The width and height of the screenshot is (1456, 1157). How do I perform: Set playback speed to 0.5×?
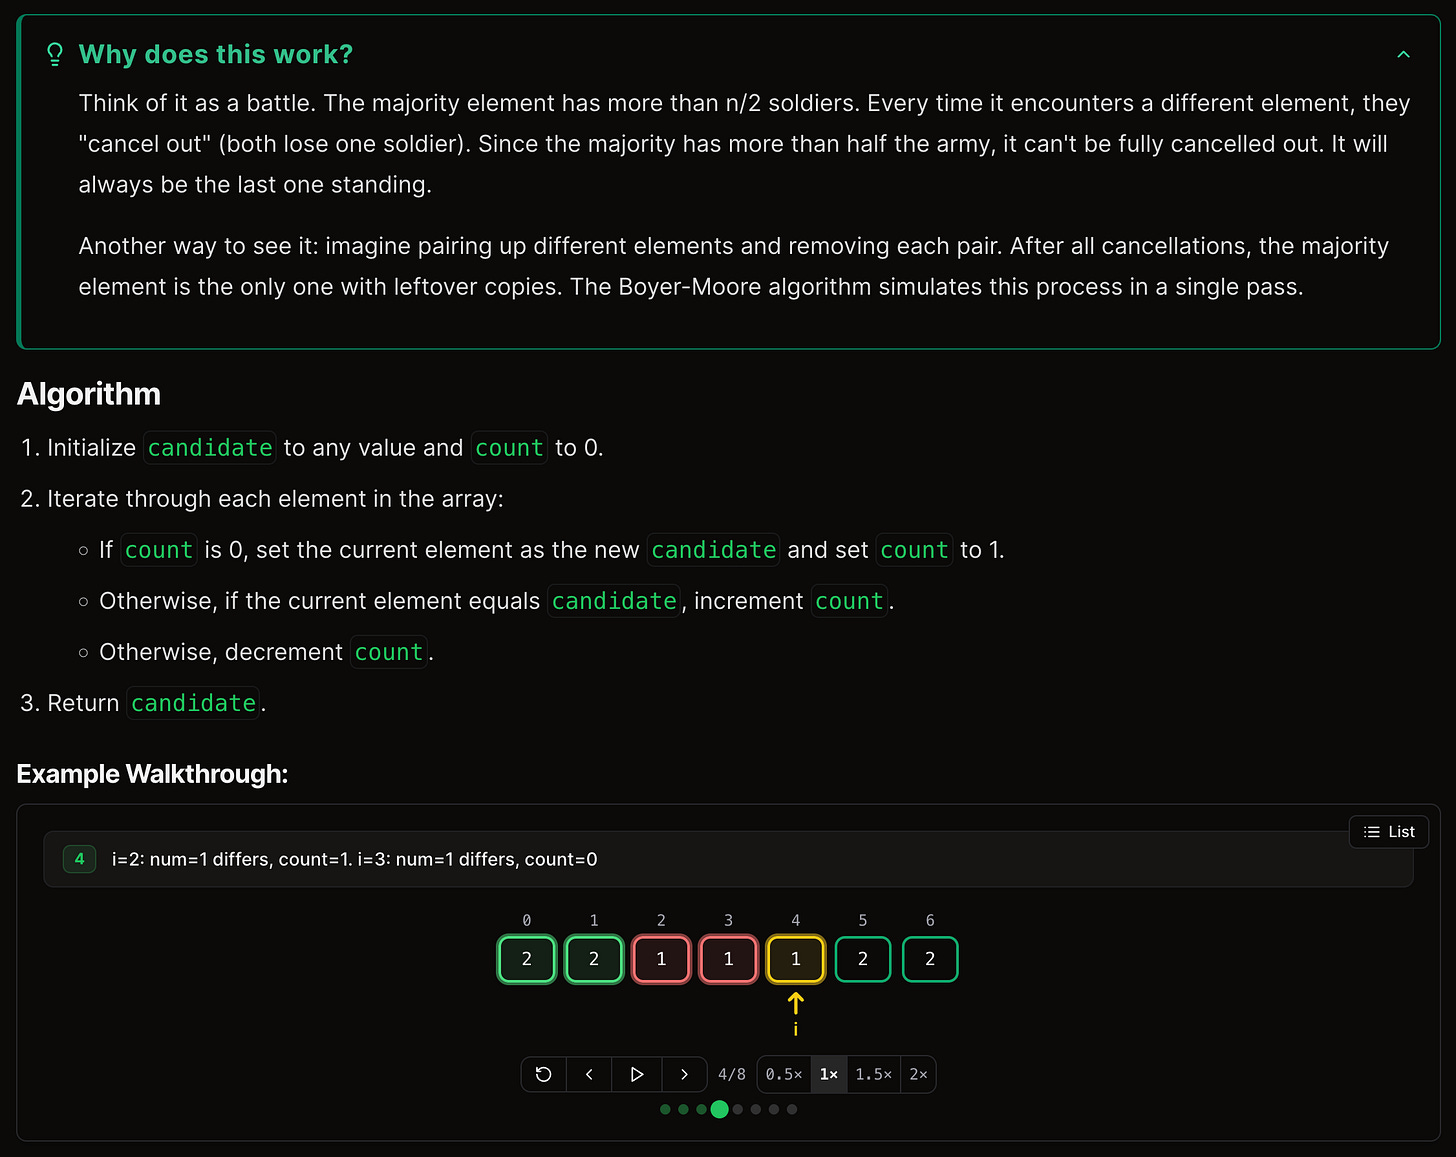(784, 1074)
